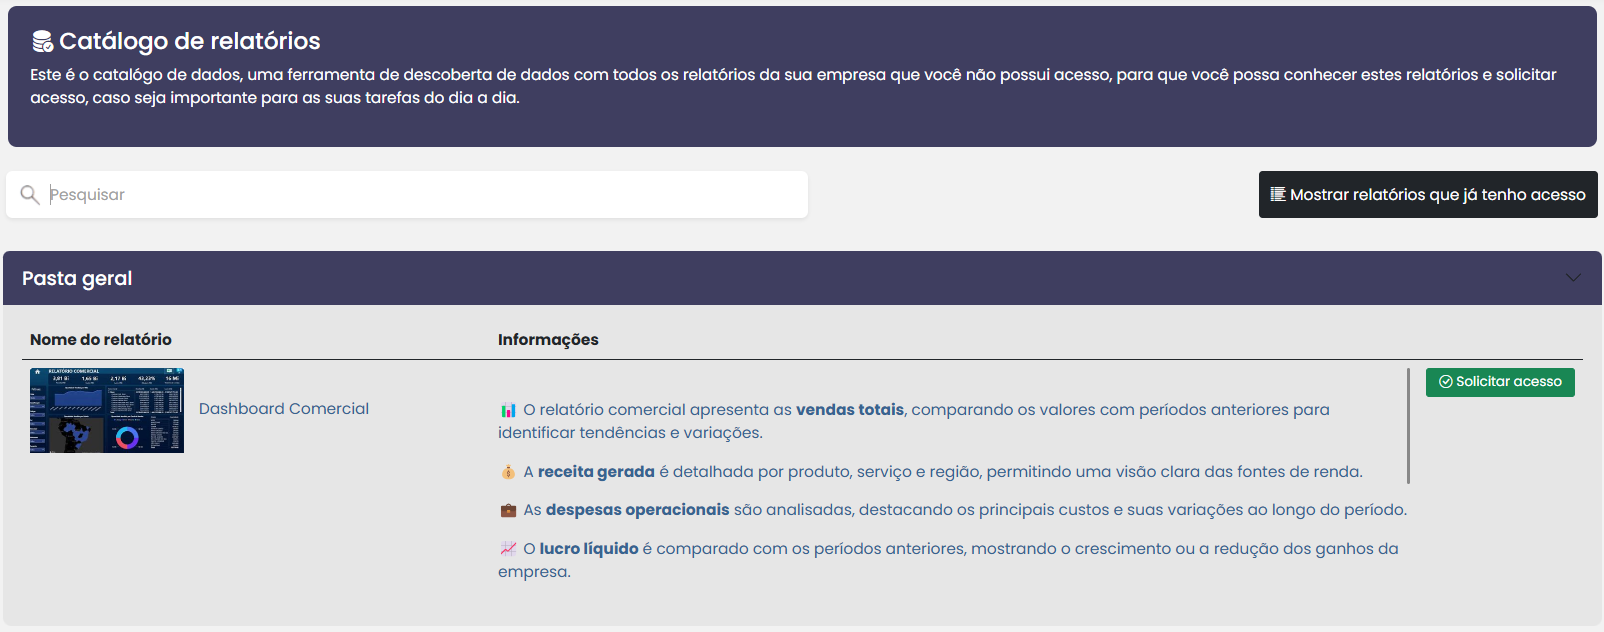Screen dimensions: 1604x632
Task: Click the briefcase emoji beside despesas operacionais
Action: [x=508, y=510]
